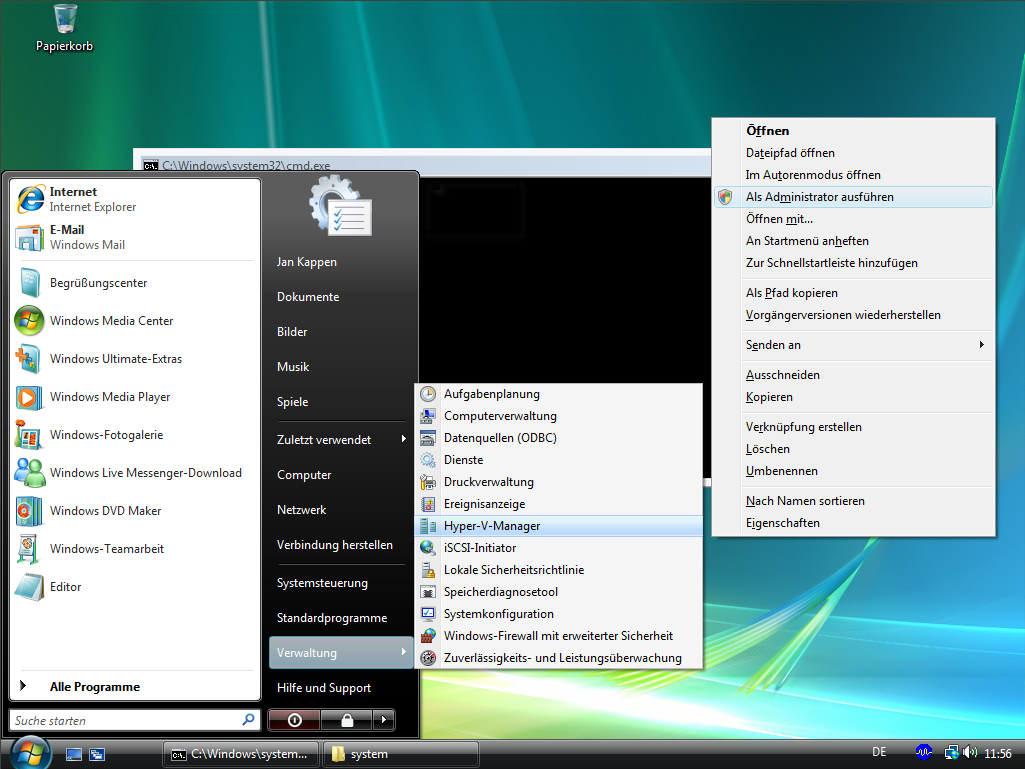Expand the Zuletzt verwendet submenu
This screenshot has width=1025, height=769.
click(x=341, y=439)
